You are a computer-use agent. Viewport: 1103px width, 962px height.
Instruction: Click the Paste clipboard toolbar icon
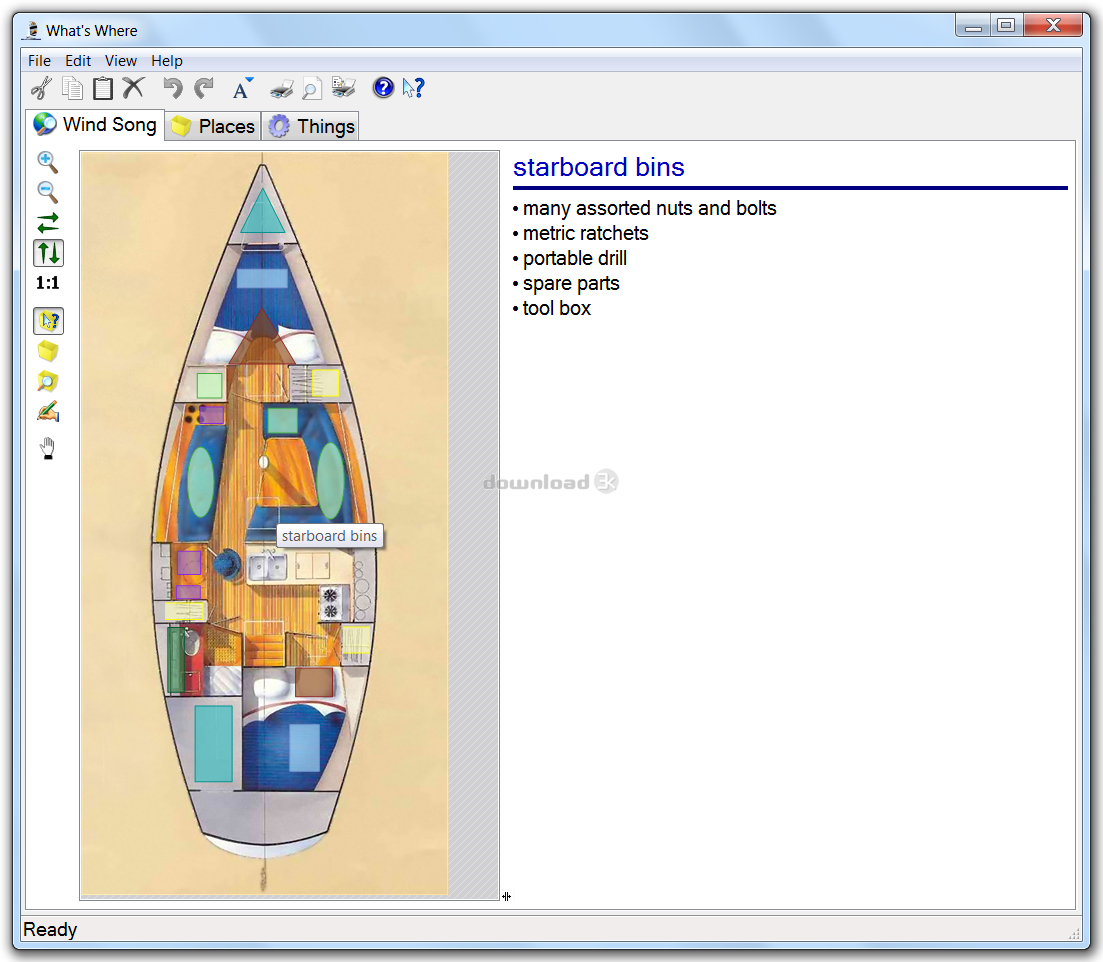point(102,88)
